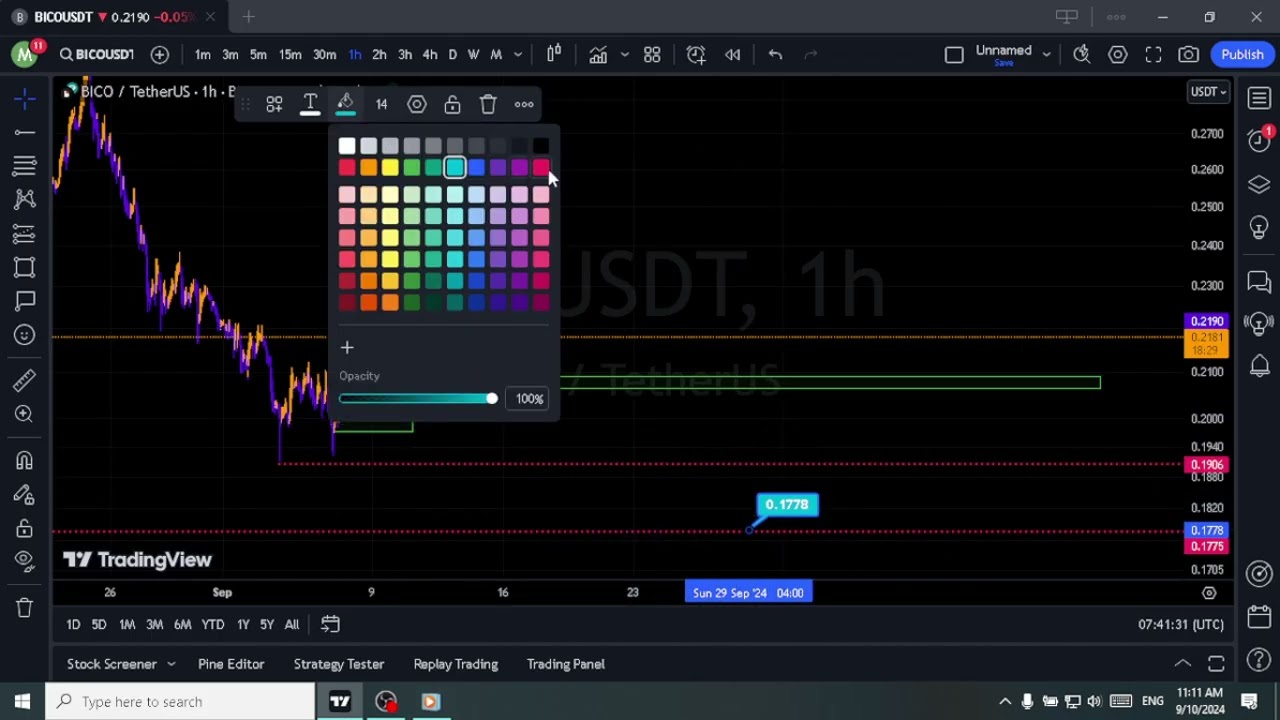Open drawing settings hexagon in floating toolbar
Screen dimensions: 1280x720
pos(417,104)
